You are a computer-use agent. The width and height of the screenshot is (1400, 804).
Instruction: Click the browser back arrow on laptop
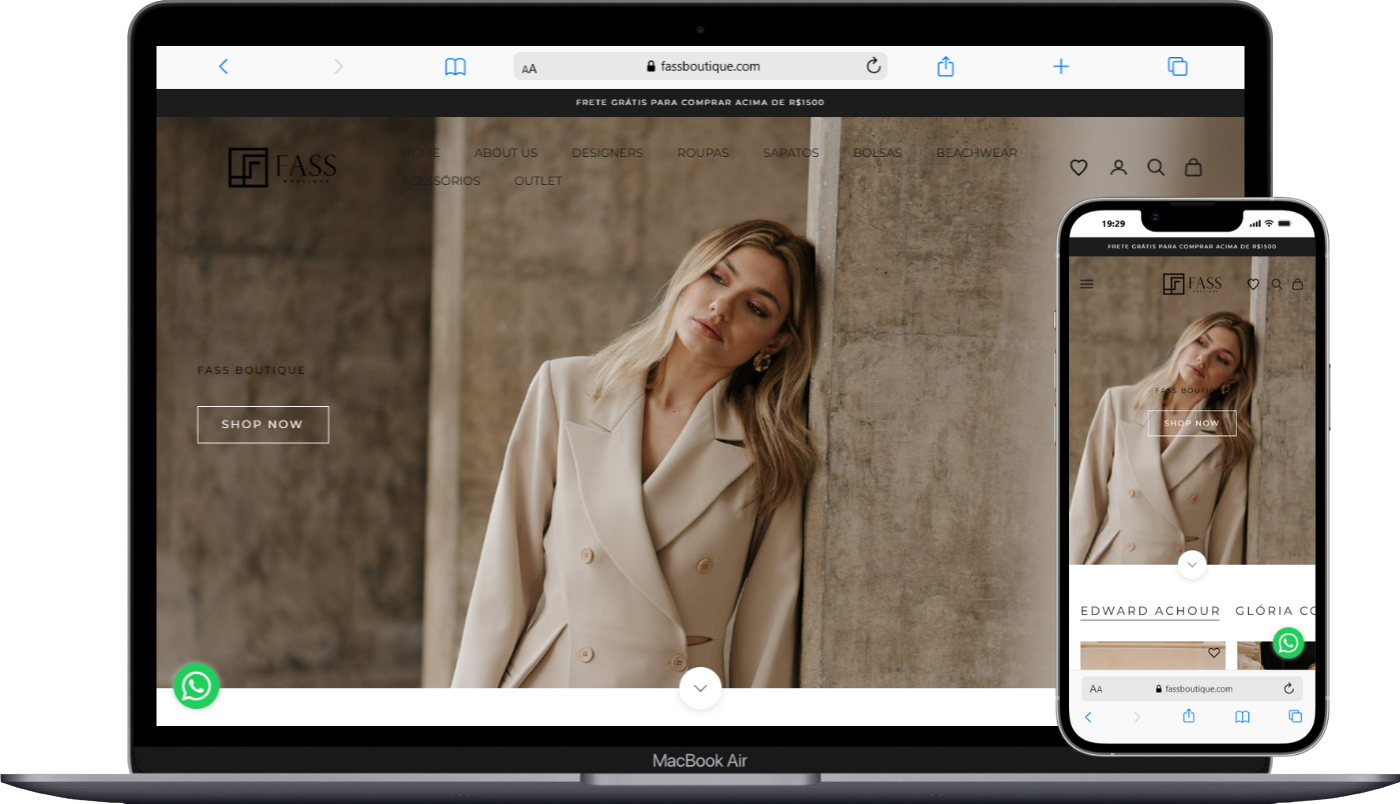point(224,67)
